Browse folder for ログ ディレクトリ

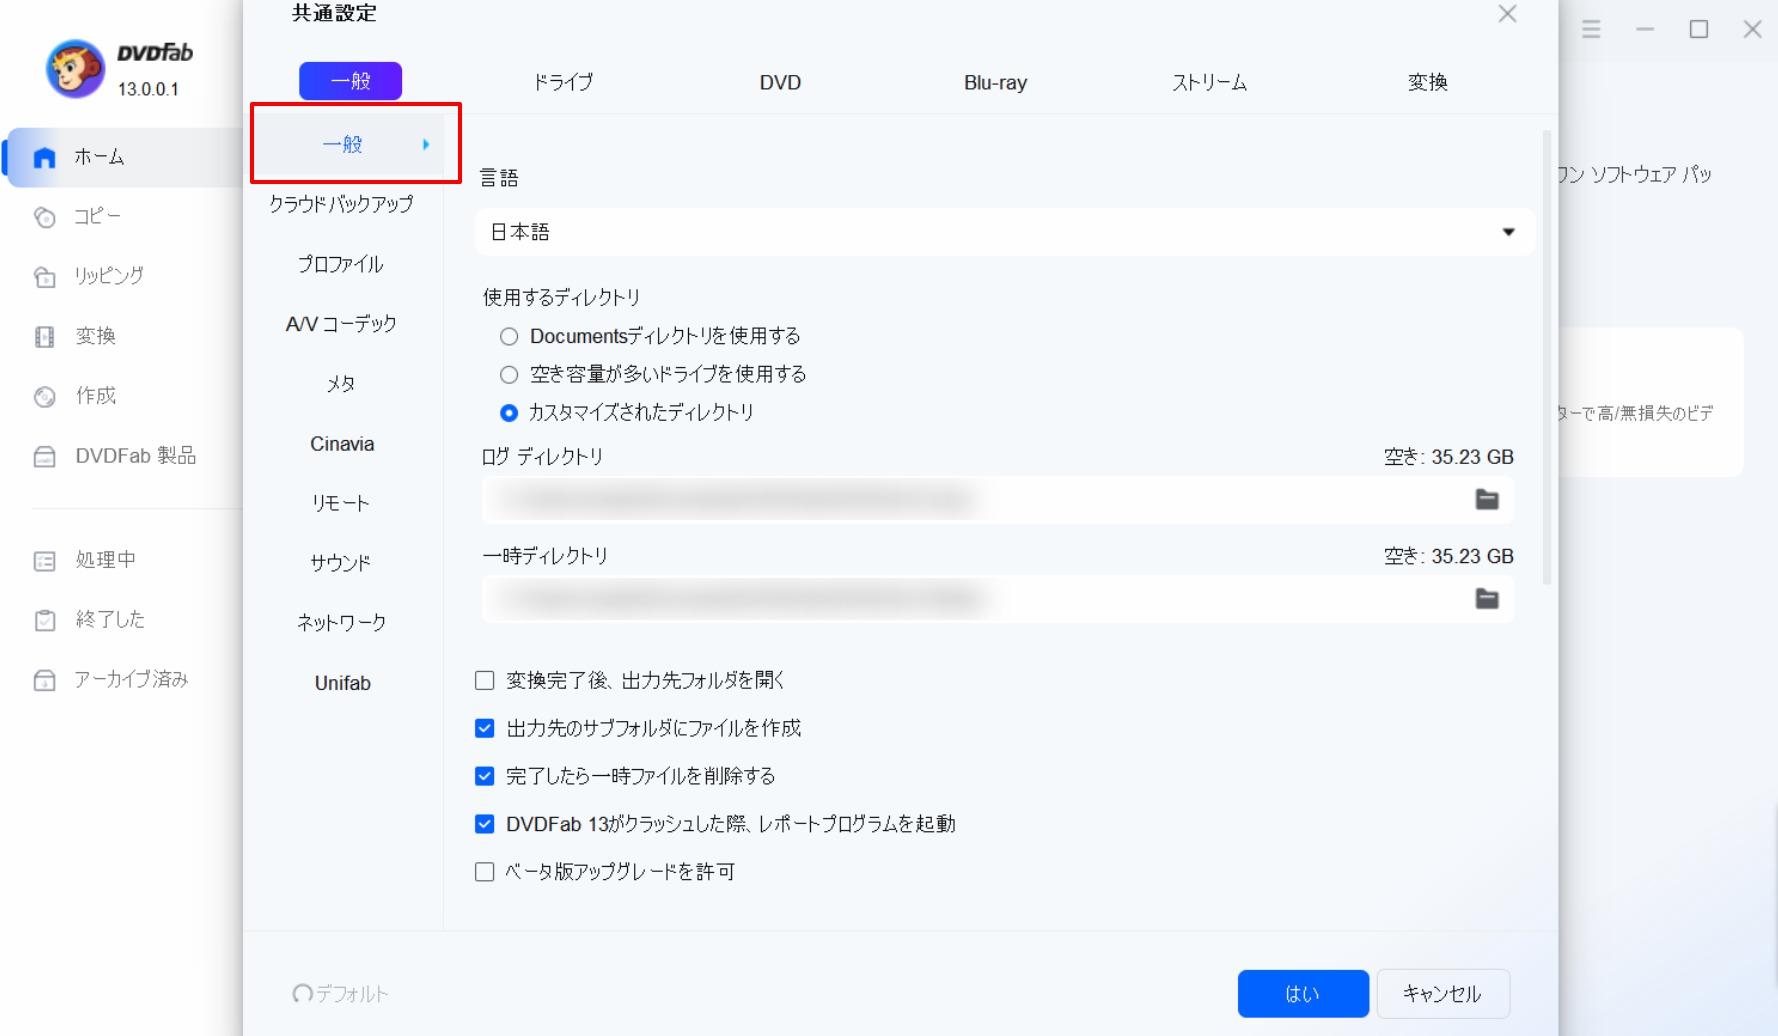tap(1487, 500)
